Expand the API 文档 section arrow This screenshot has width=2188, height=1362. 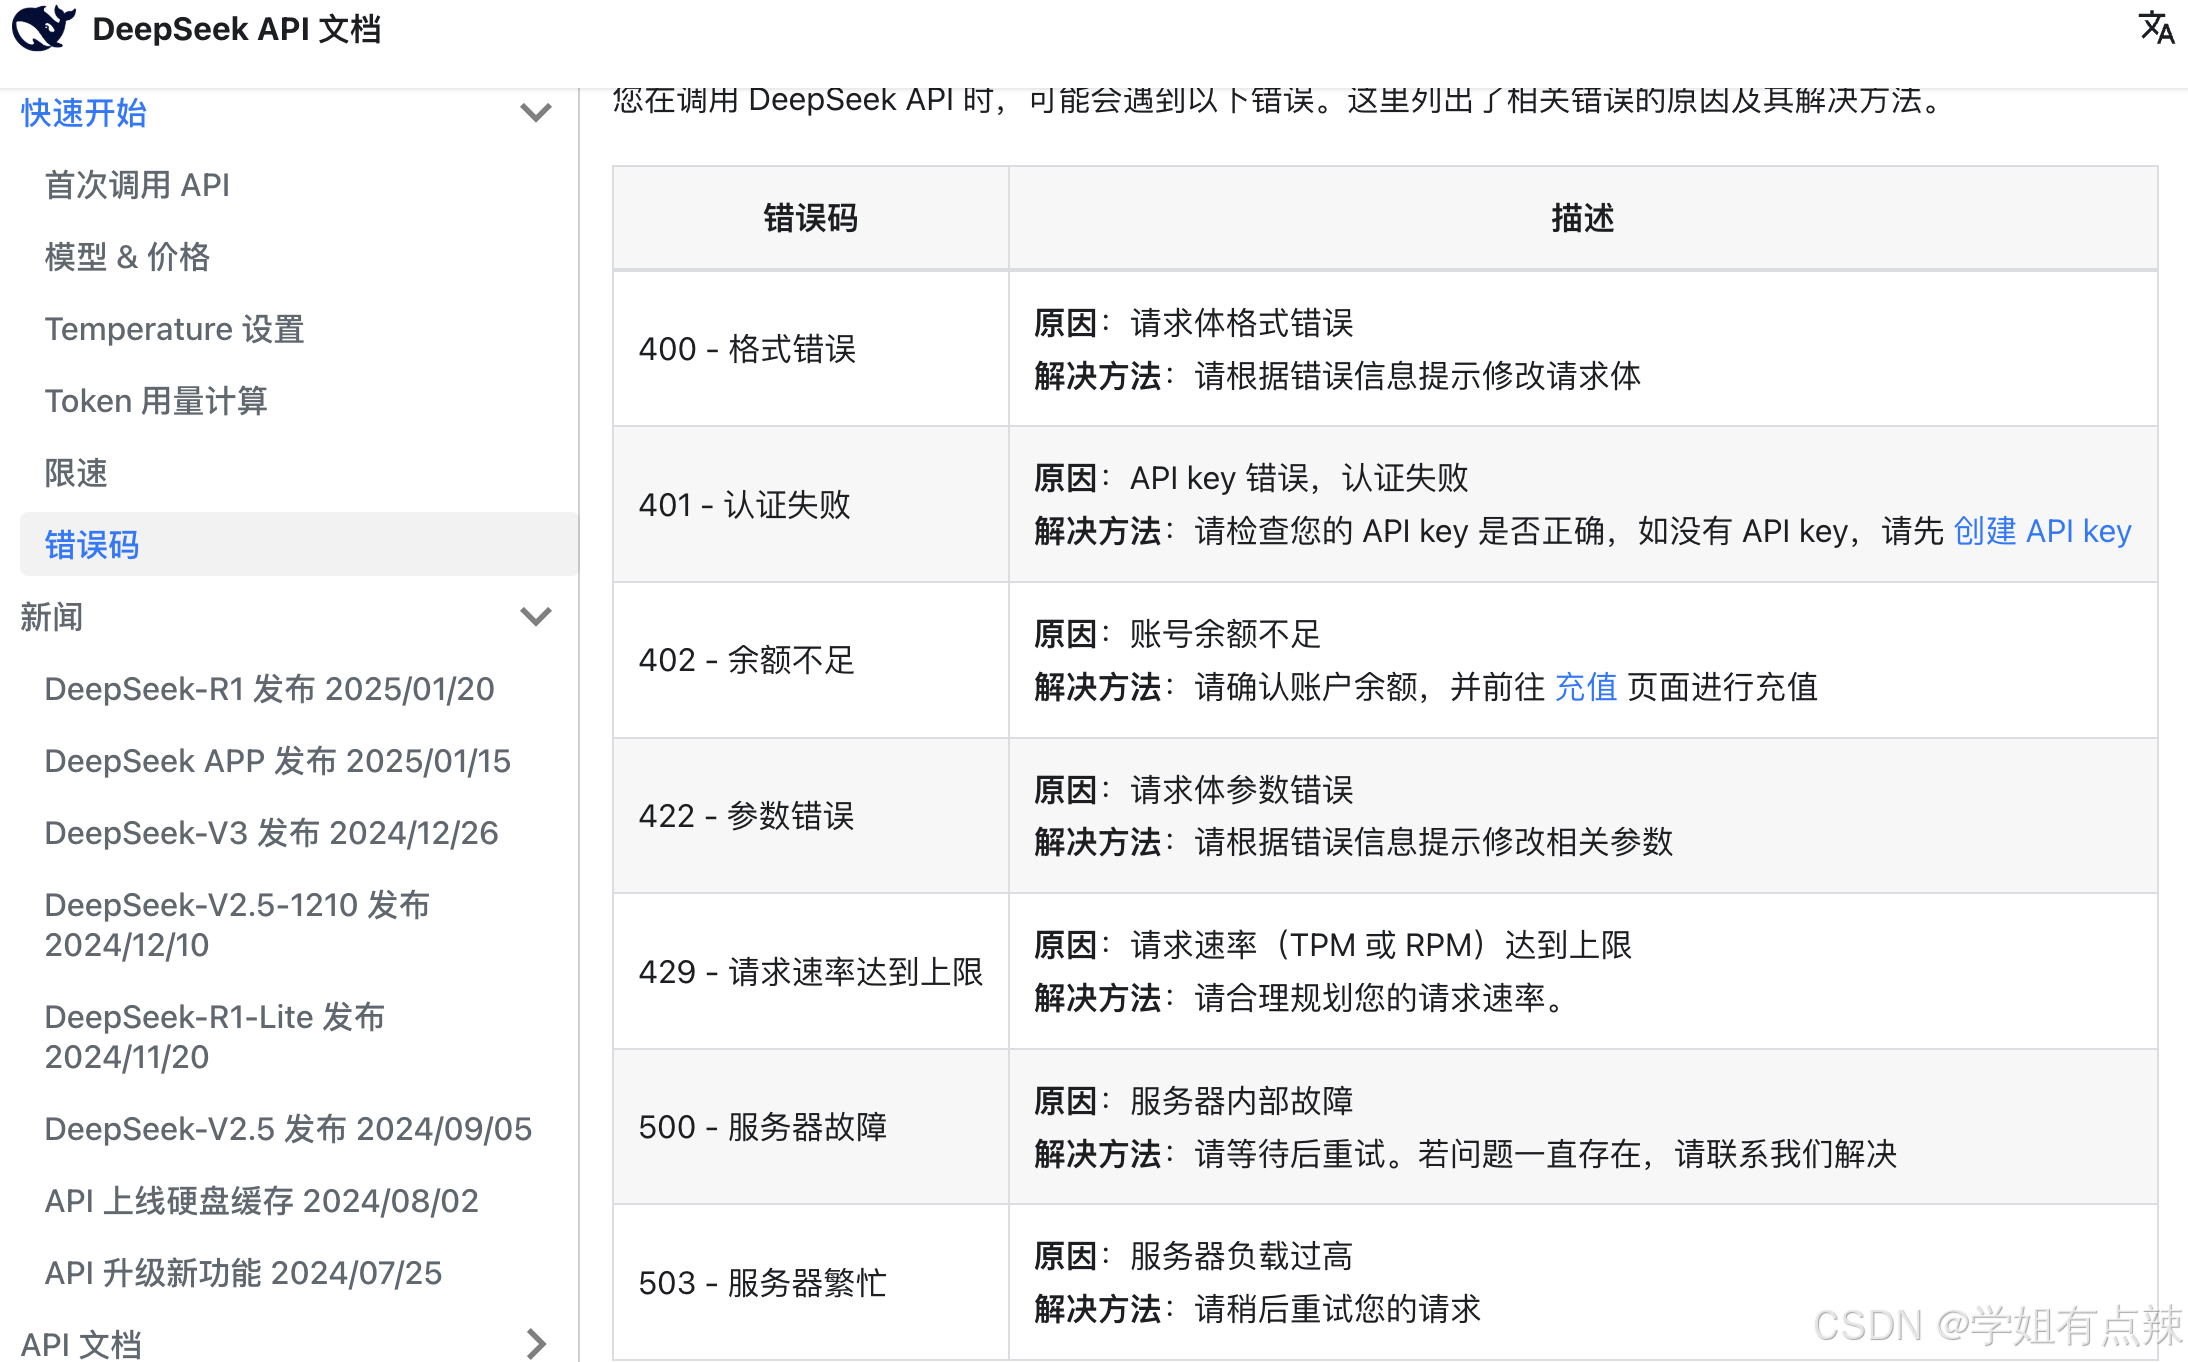[536, 1343]
